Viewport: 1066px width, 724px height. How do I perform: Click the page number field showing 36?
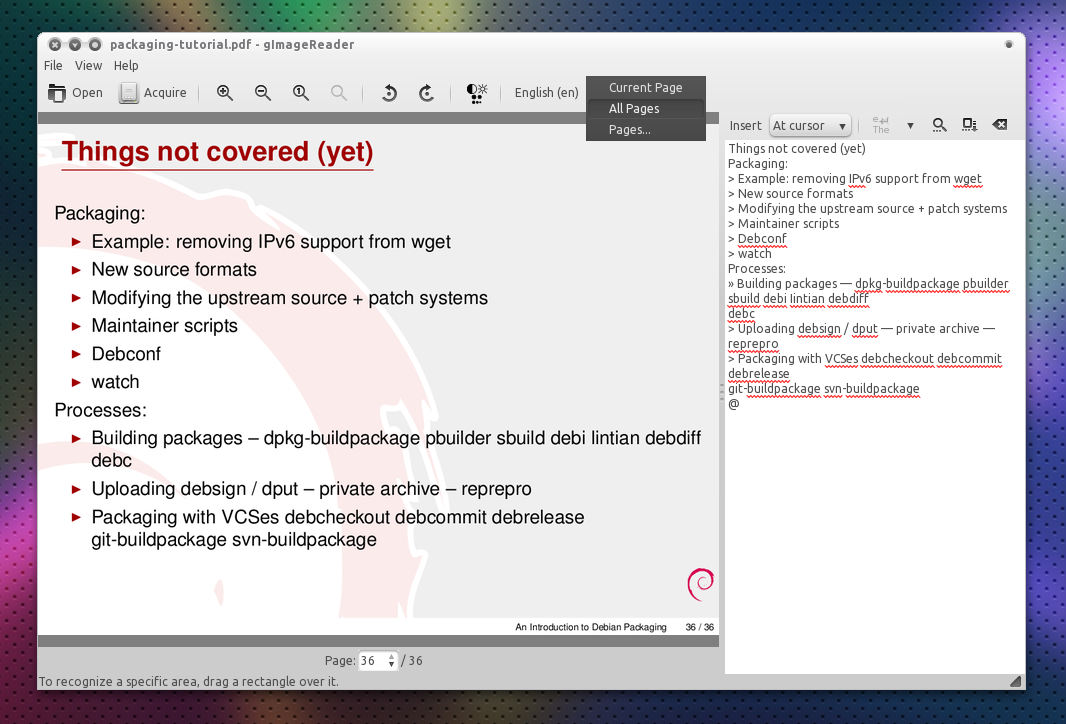[373, 660]
